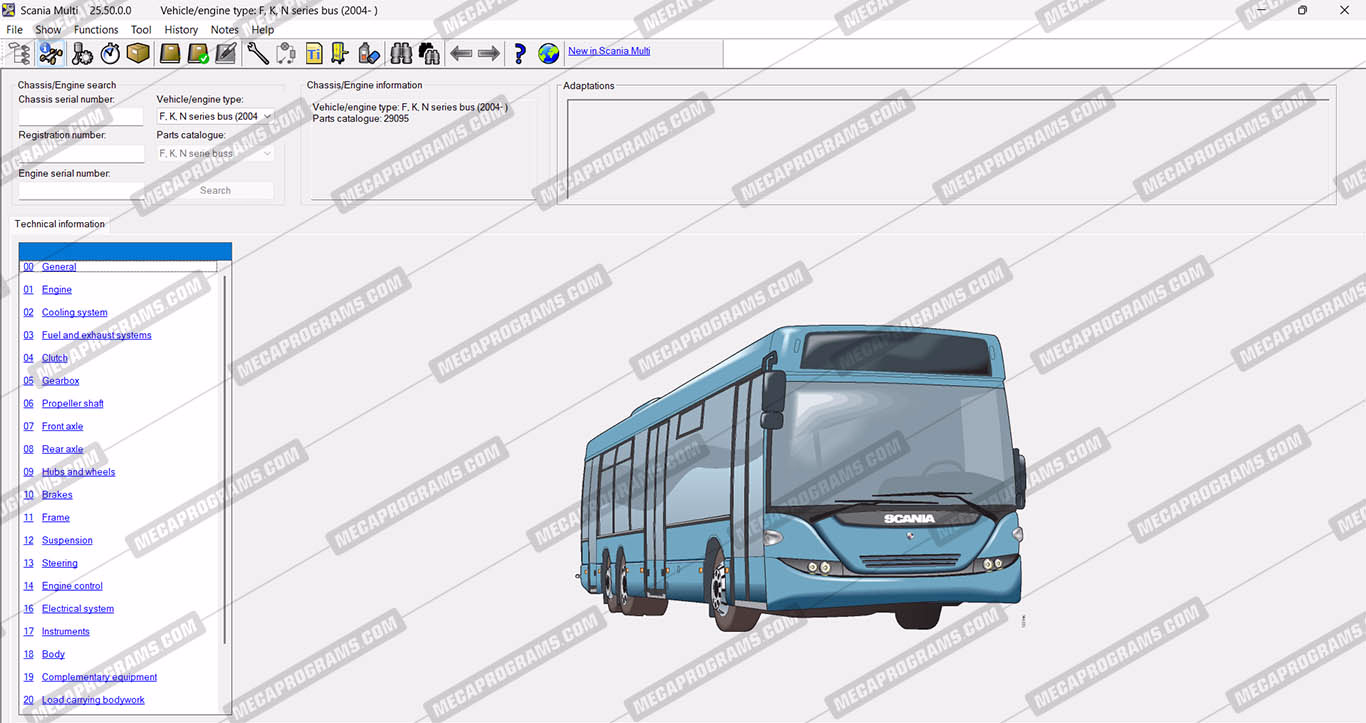Click the Chassis serial number input field
The width and height of the screenshot is (1366, 723).
[81, 117]
